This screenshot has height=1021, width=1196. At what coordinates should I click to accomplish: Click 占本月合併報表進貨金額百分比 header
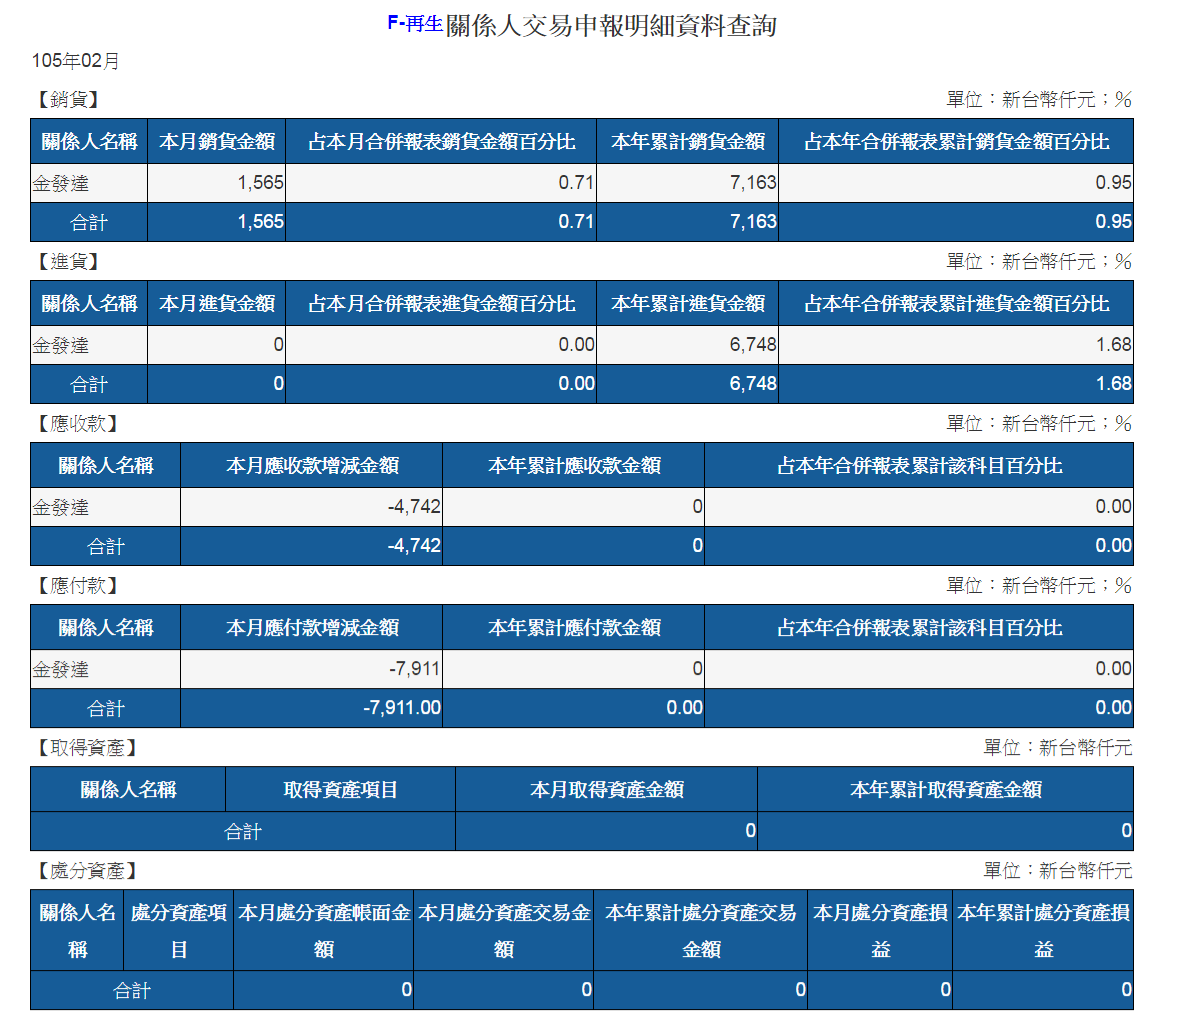tap(441, 303)
